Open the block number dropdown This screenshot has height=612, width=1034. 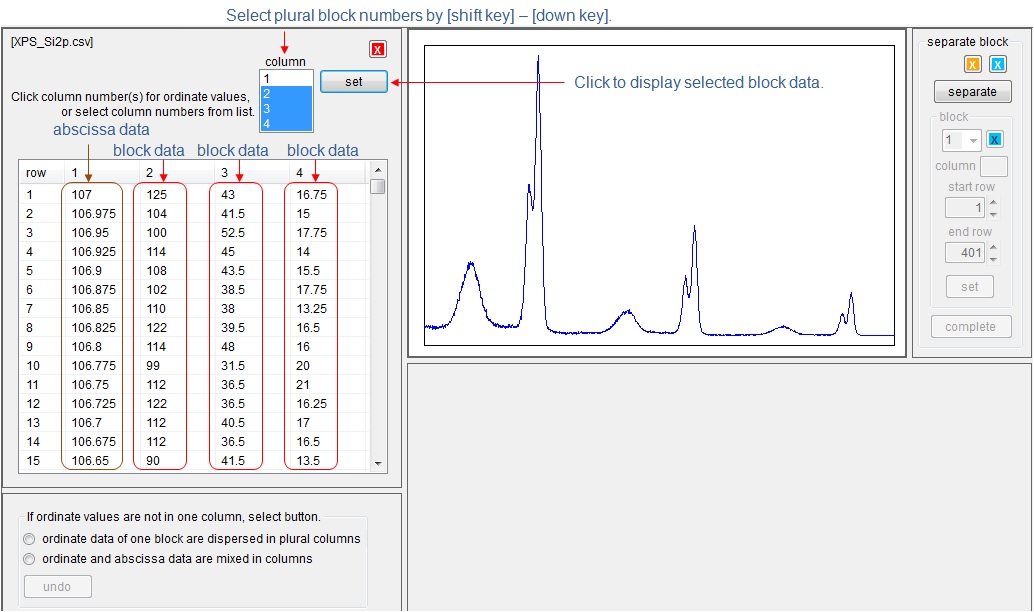(962, 141)
